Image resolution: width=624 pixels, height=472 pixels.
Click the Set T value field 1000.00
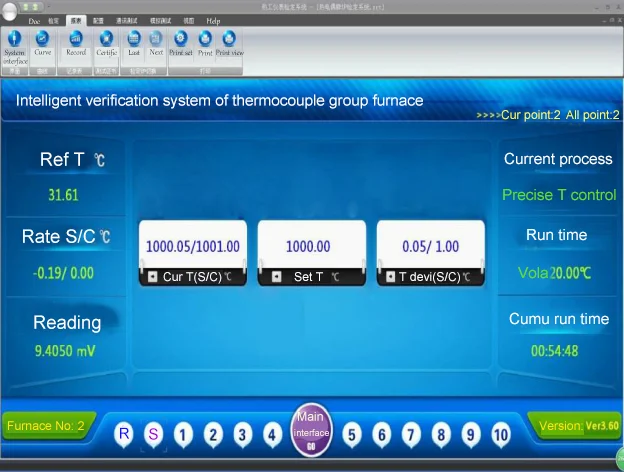(307, 246)
